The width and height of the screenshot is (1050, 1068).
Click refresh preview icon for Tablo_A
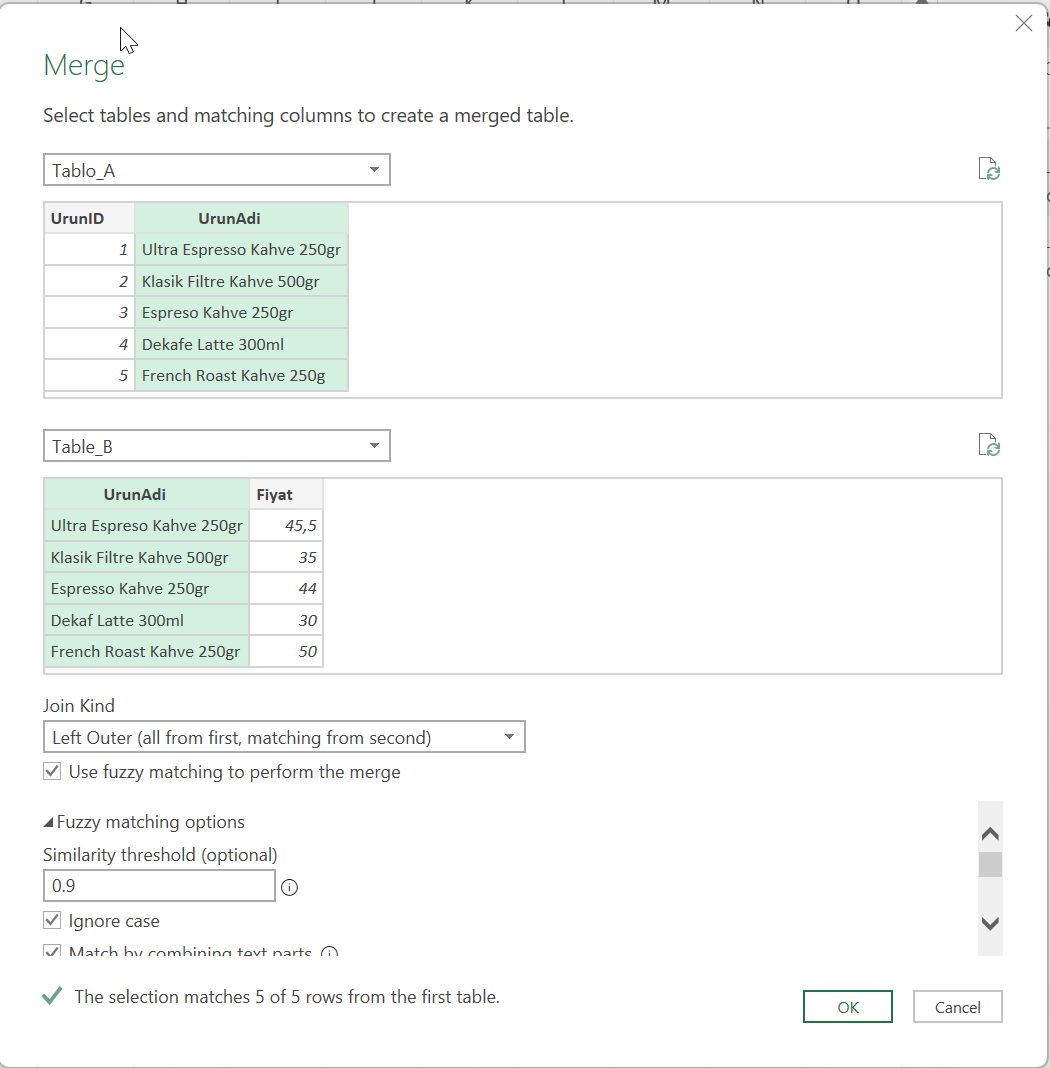[989, 169]
